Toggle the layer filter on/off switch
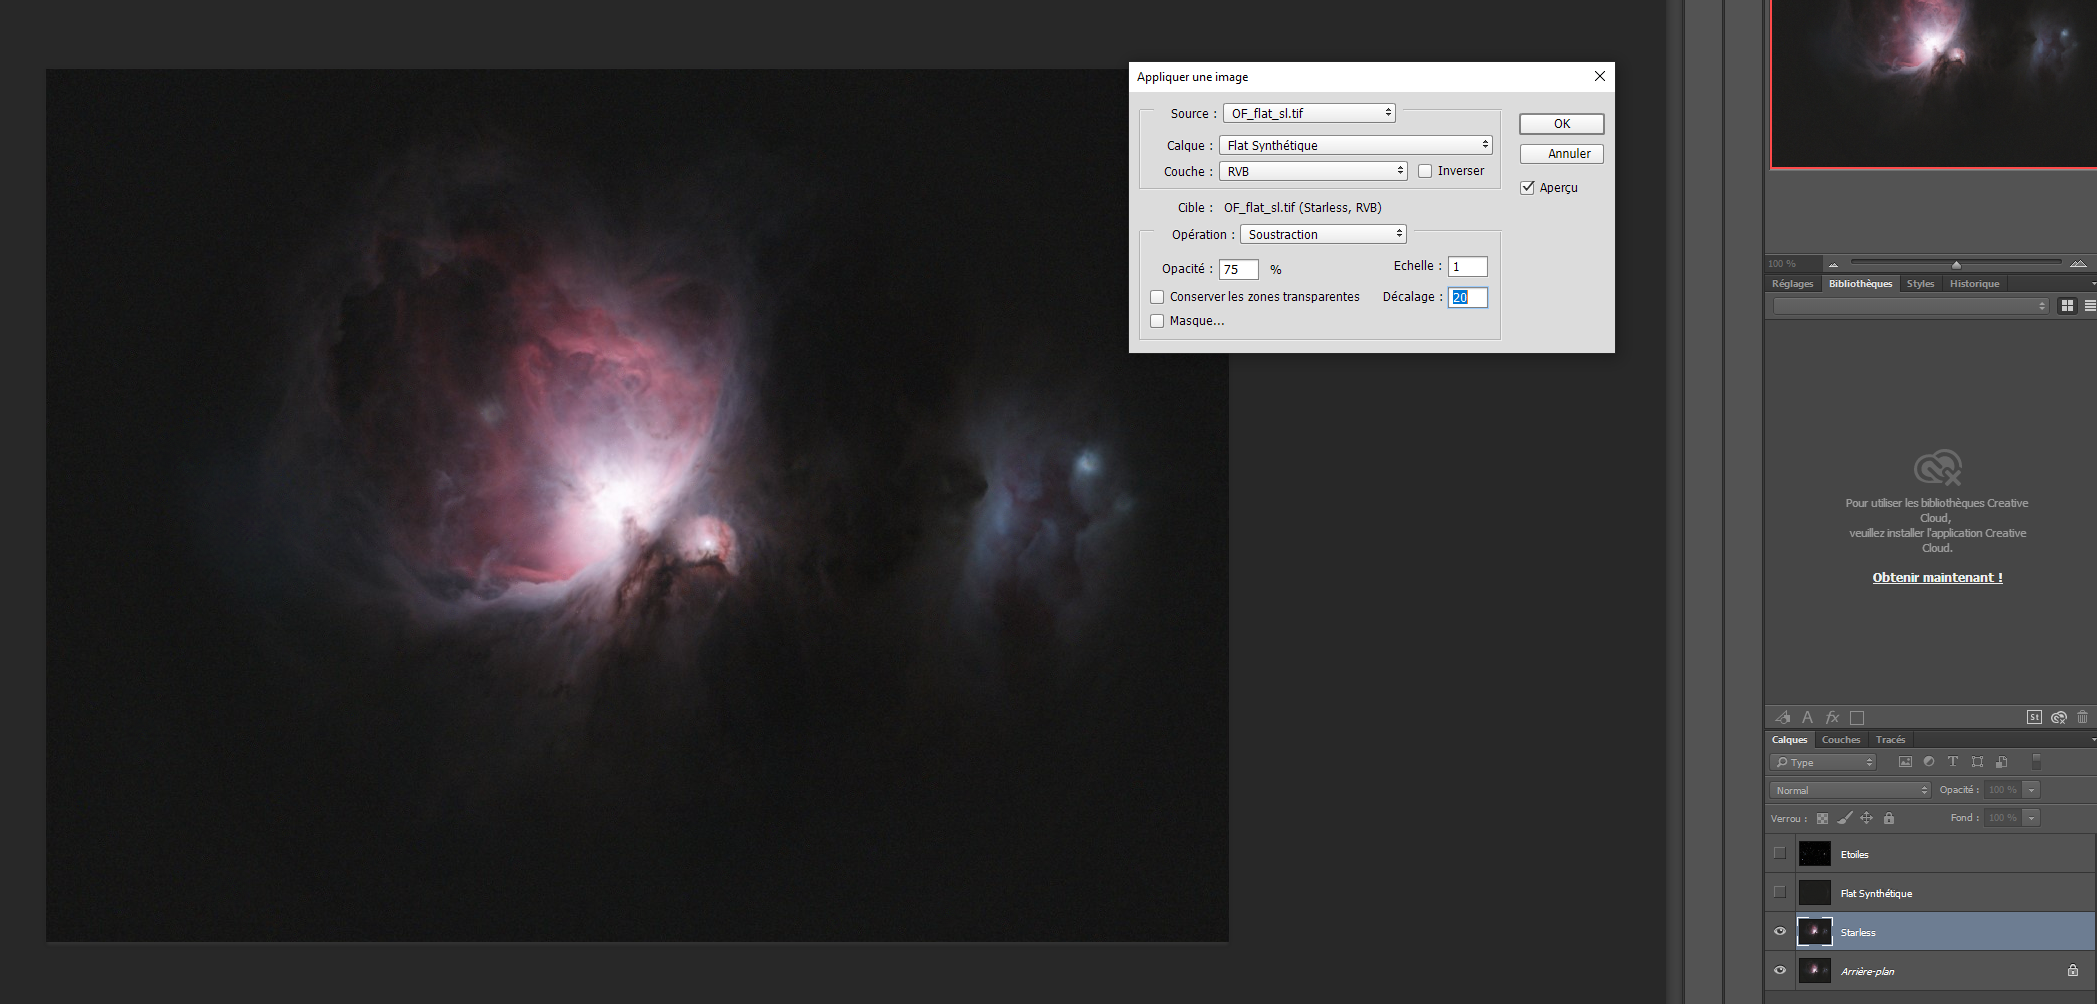 pos(2036,762)
